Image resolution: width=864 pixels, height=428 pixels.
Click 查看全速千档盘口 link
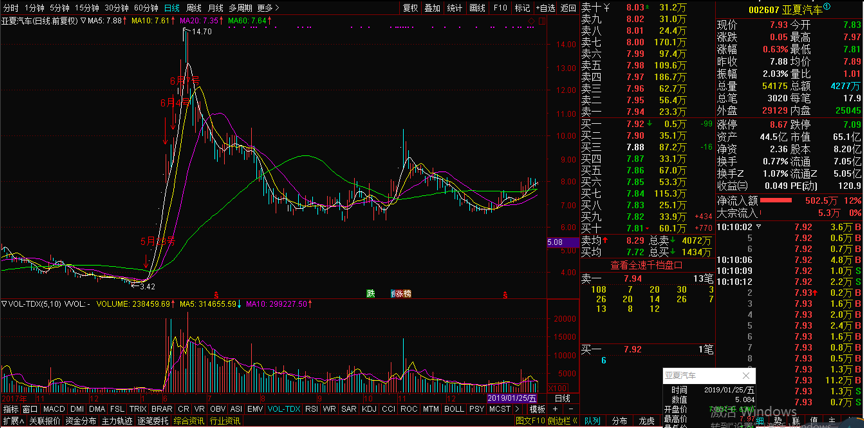[640, 264]
